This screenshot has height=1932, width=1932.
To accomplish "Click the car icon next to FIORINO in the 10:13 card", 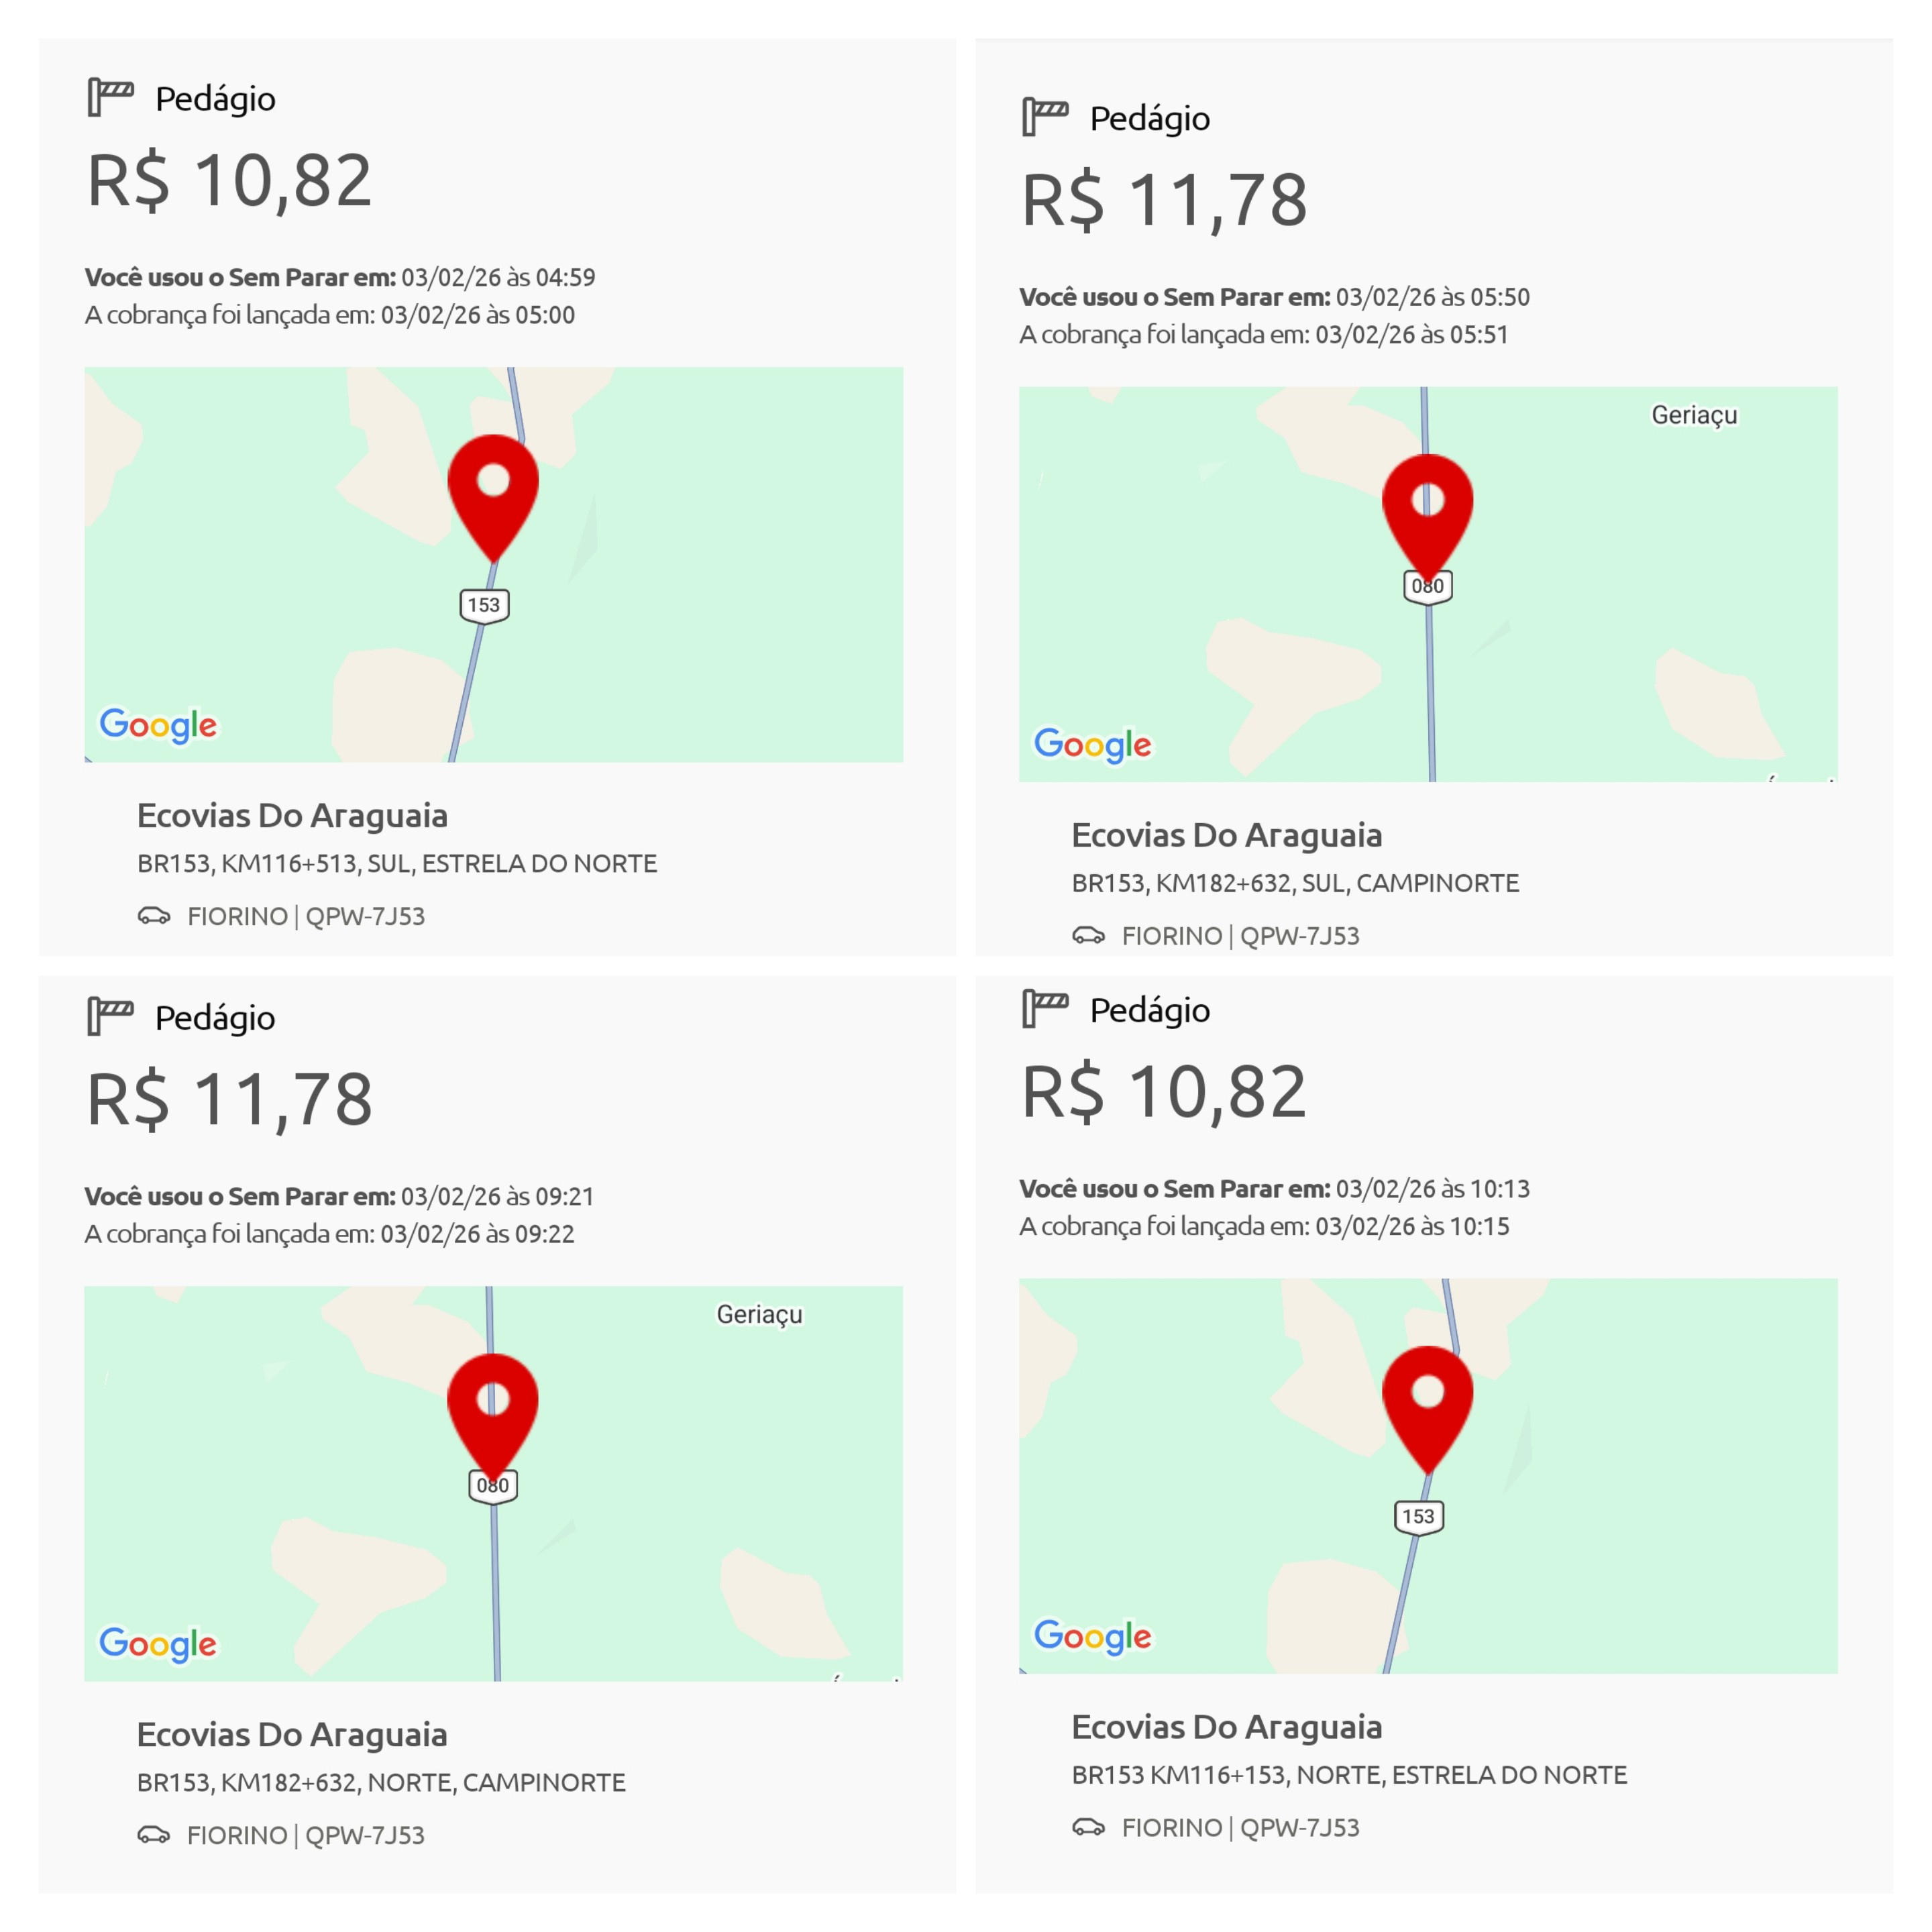I will (x=1089, y=1827).
